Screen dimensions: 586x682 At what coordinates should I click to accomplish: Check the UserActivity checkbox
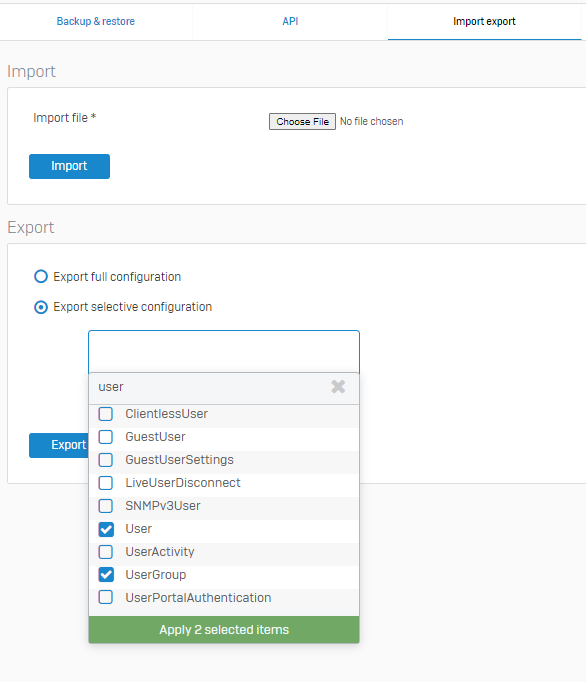[x=106, y=552]
